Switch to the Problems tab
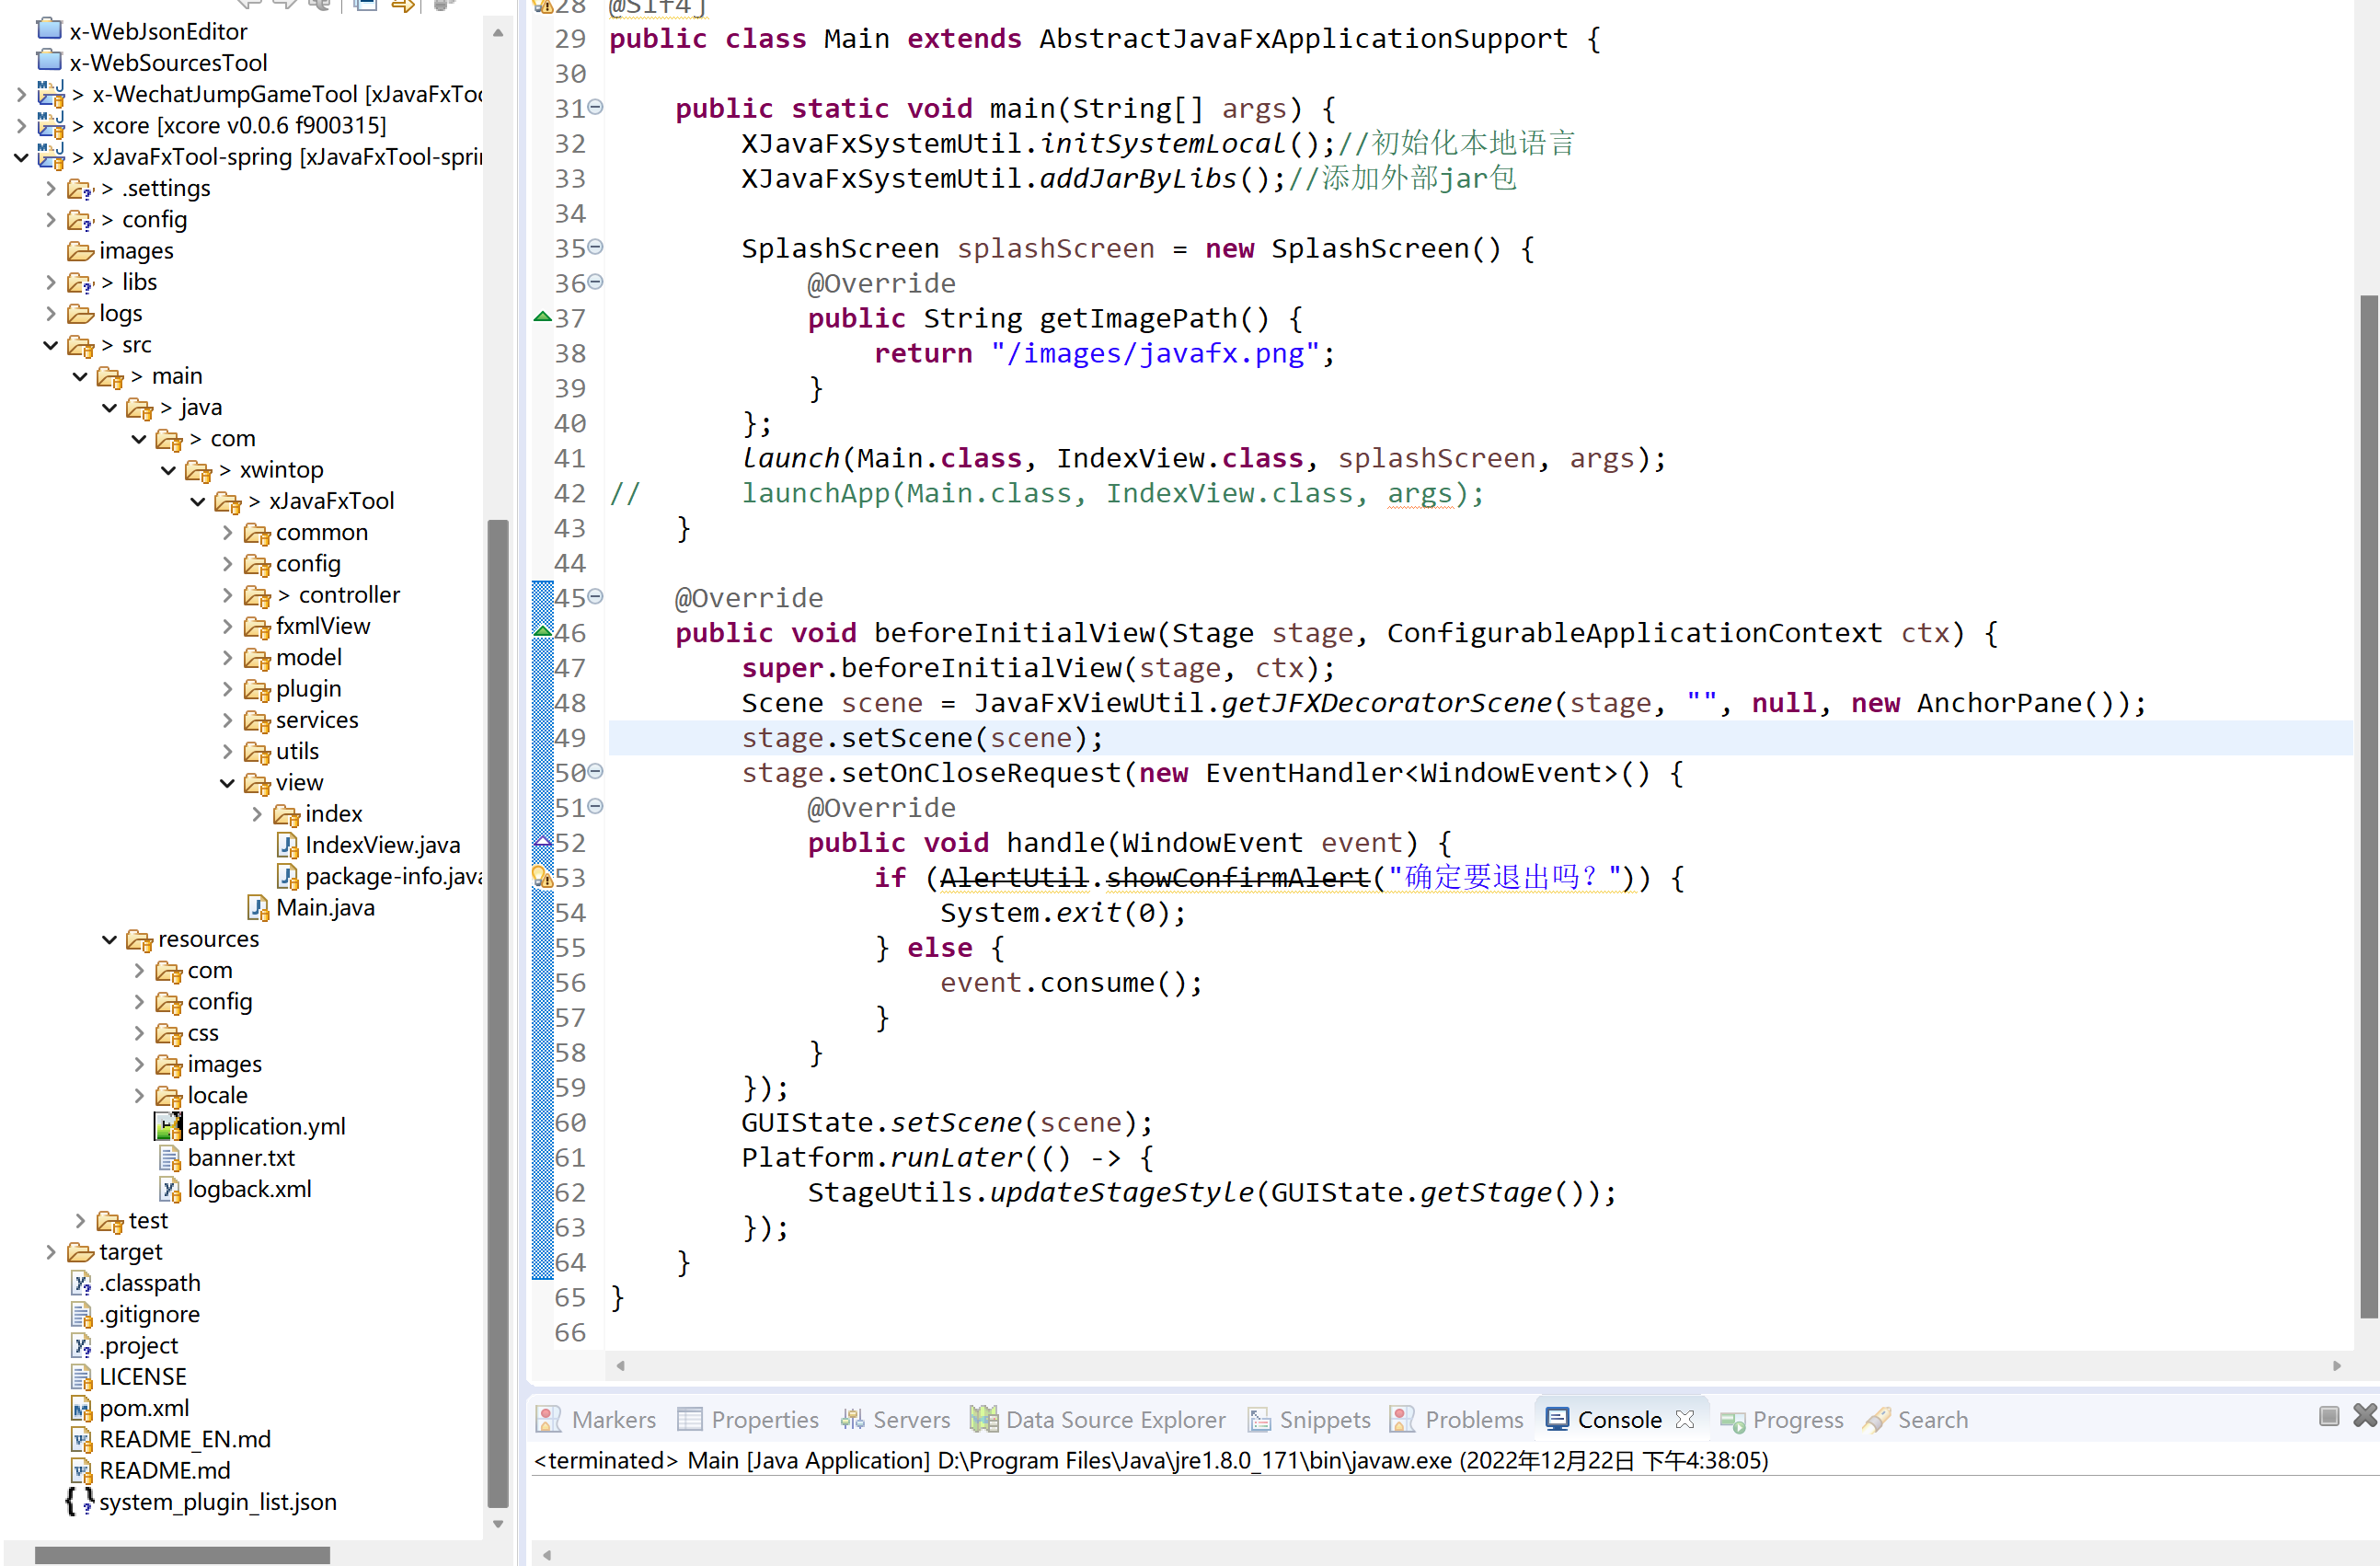Image resolution: width=2380 pixels, height=1566 pixels. (x=1457, y=1419)
